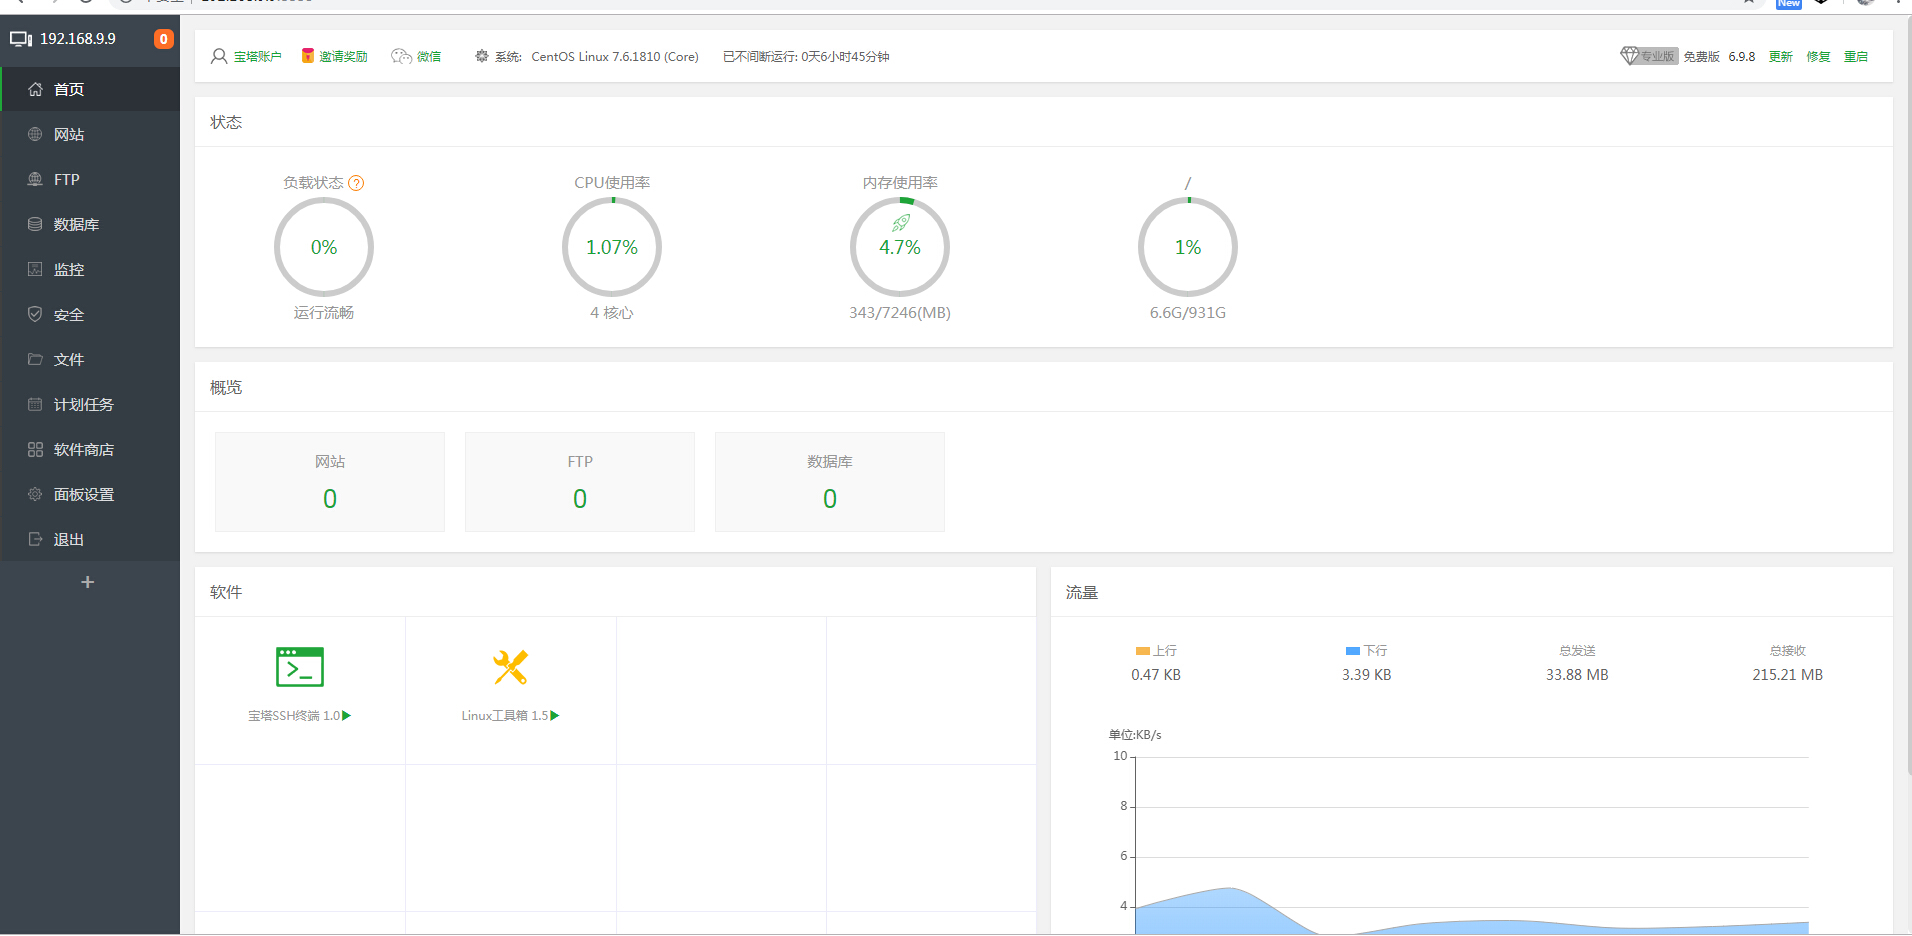Click the rocket memory release icon
The height and width of the screenshot is (936, 1912).
click(901, 223)
